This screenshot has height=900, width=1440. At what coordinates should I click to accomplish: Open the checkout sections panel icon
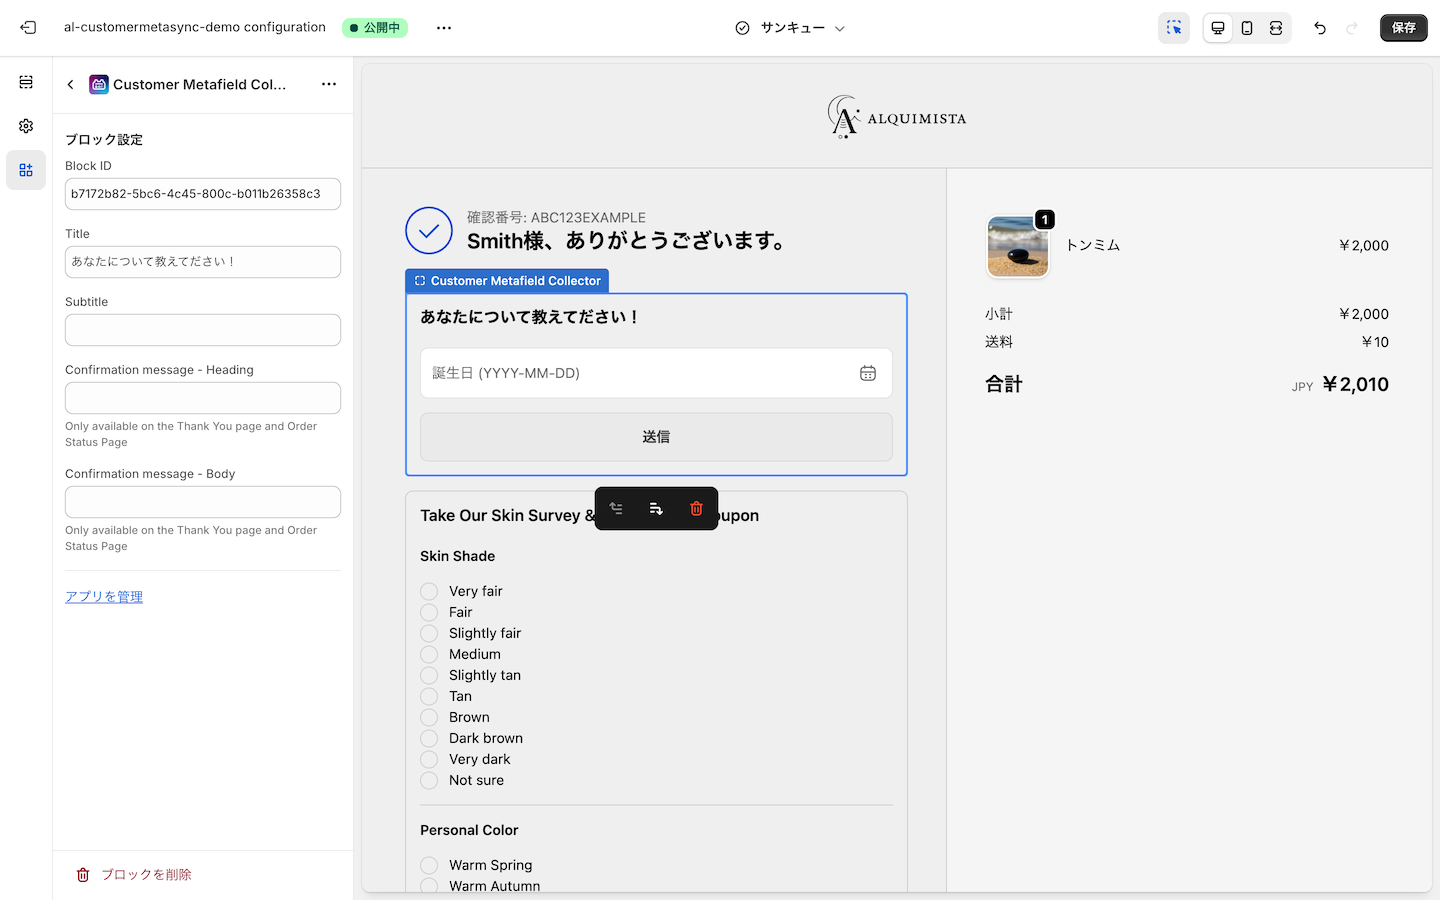(x=26, y=82)
